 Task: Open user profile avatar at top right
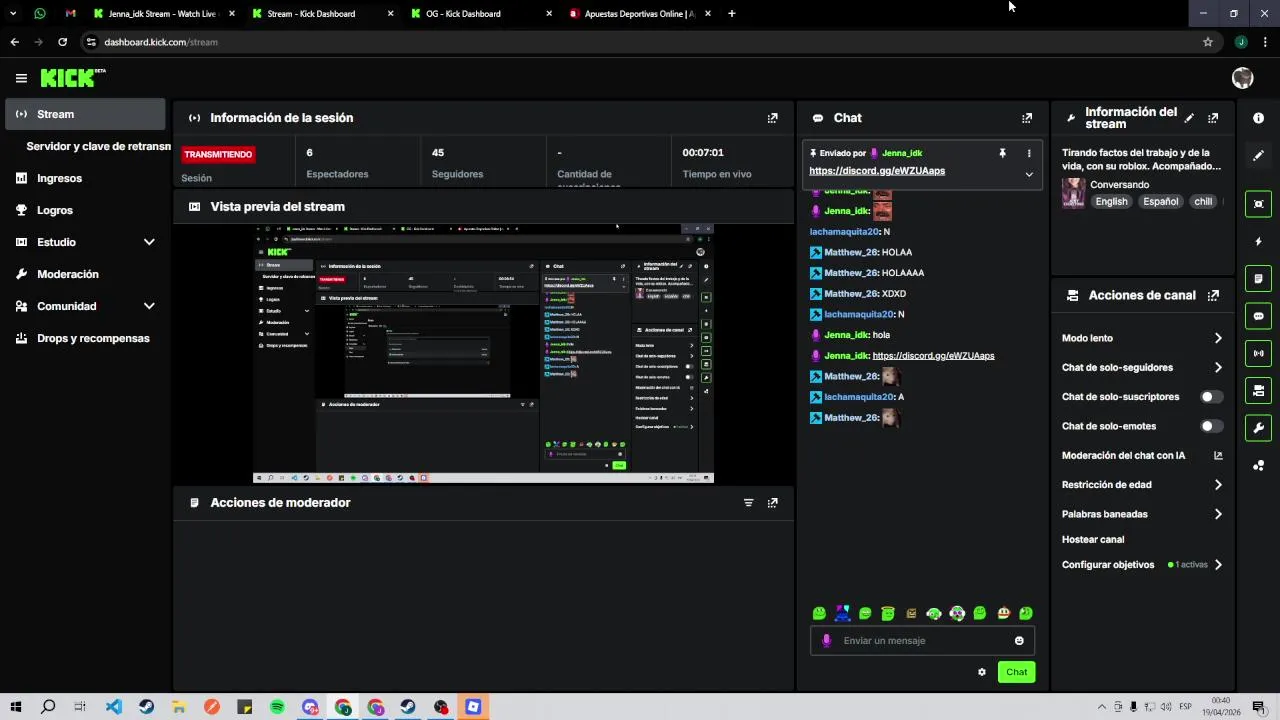(1243, 78)
